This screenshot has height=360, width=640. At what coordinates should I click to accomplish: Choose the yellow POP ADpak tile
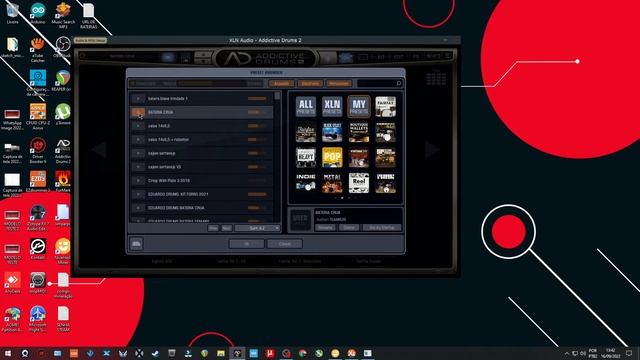pyautogui.click(x=332, y=158)
